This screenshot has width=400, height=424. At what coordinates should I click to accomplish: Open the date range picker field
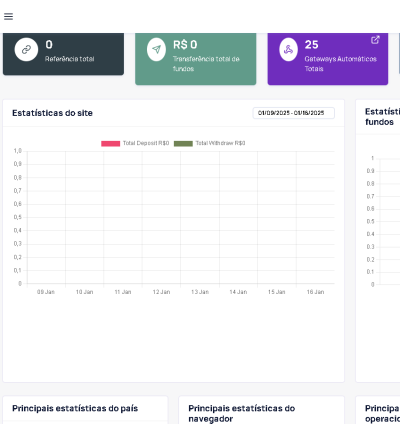point(293,113)
